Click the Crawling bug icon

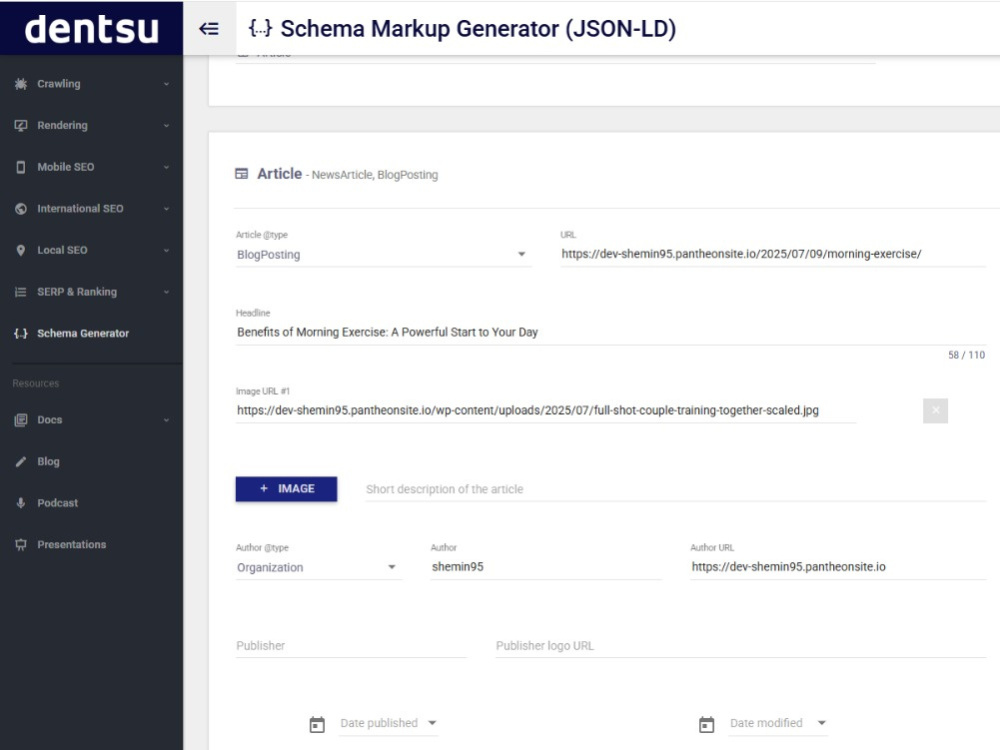(21, 84)
